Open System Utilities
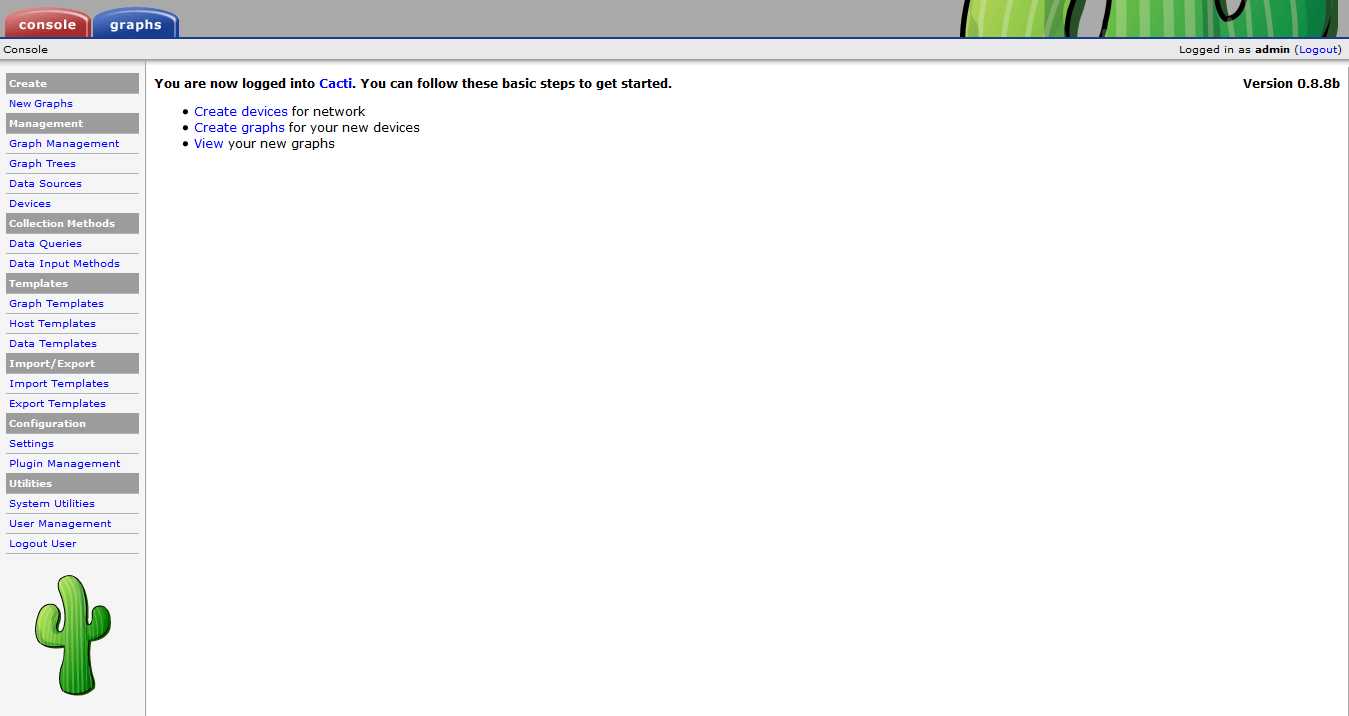The width and height of the screenshot is (1349, 716). pos(52,504)
